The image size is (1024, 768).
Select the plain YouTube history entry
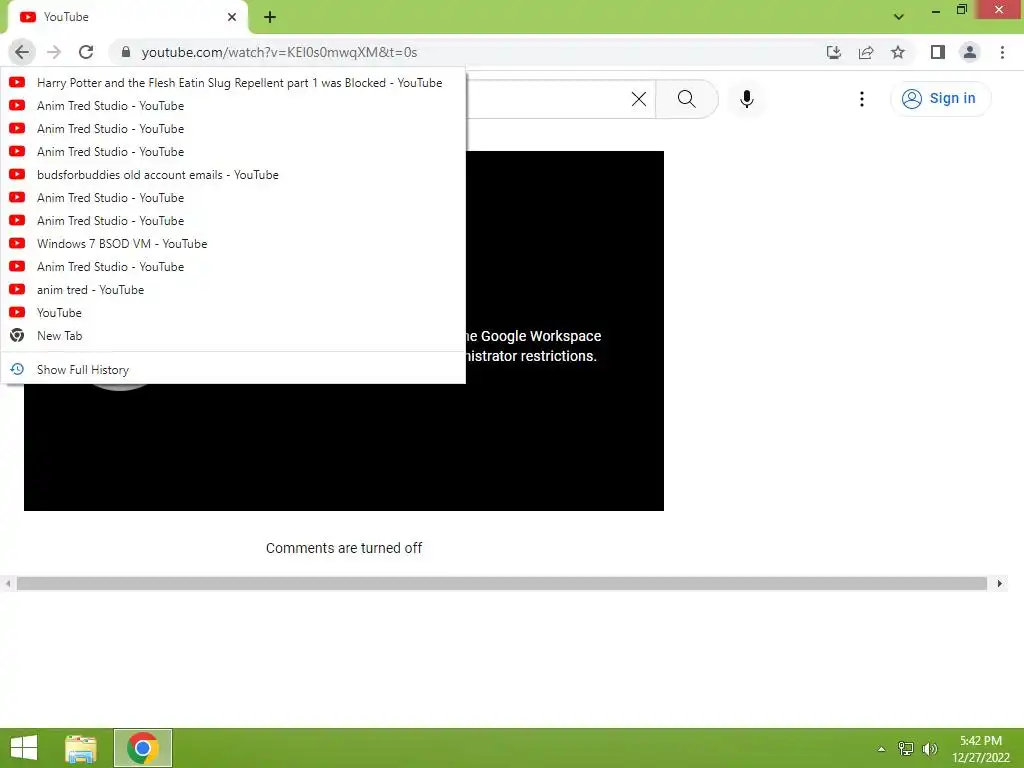tap(233, 313)
